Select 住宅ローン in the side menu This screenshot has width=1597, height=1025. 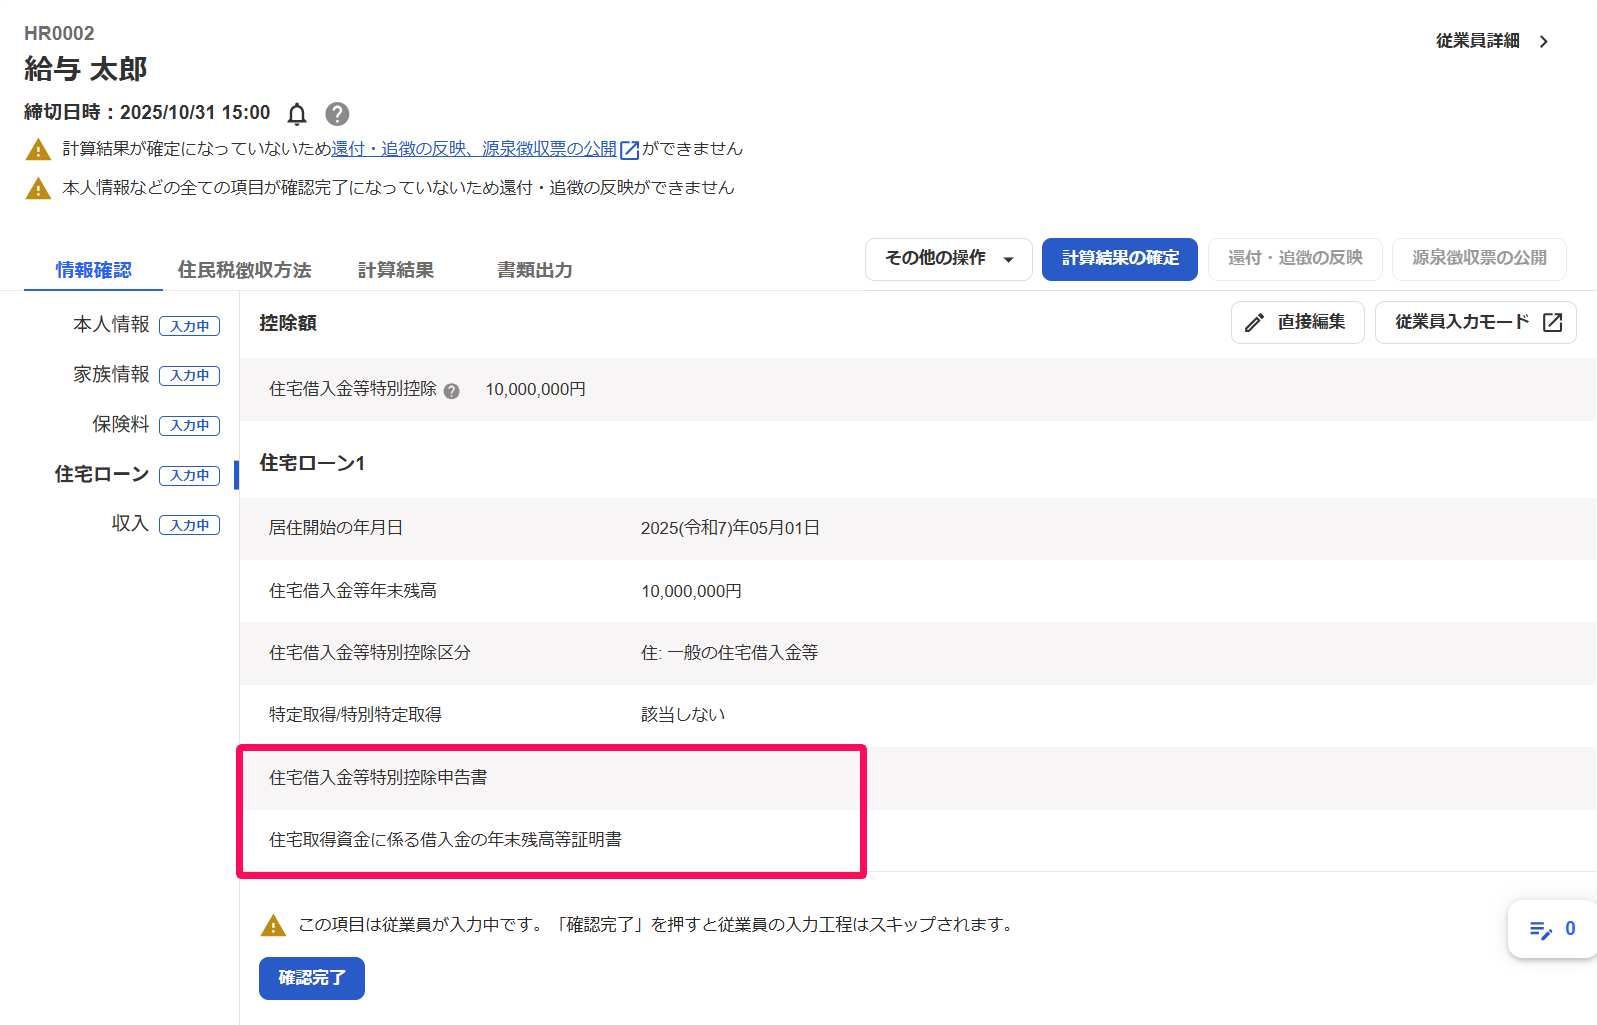102,474
